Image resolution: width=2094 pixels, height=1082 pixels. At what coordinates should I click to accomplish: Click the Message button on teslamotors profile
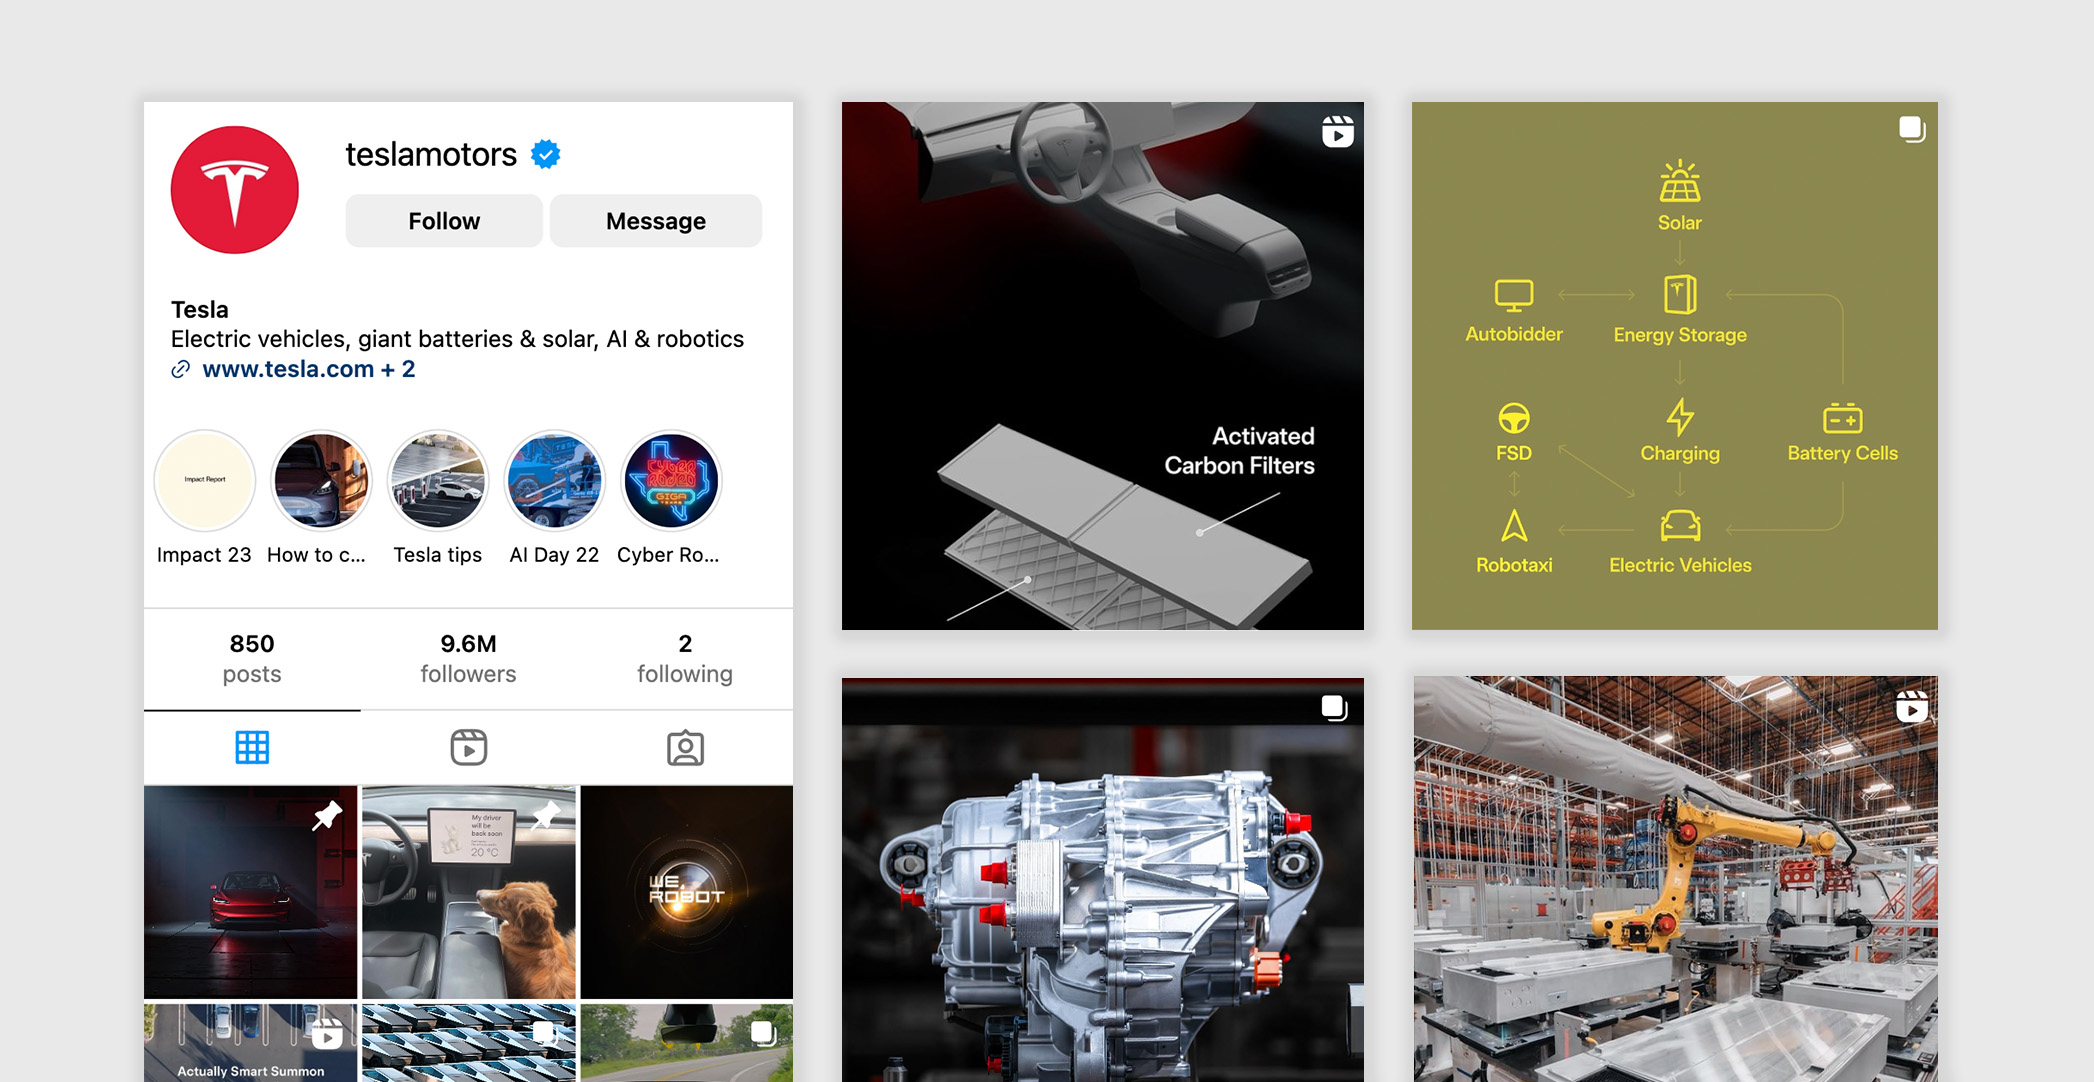click(x=657, y=219)
